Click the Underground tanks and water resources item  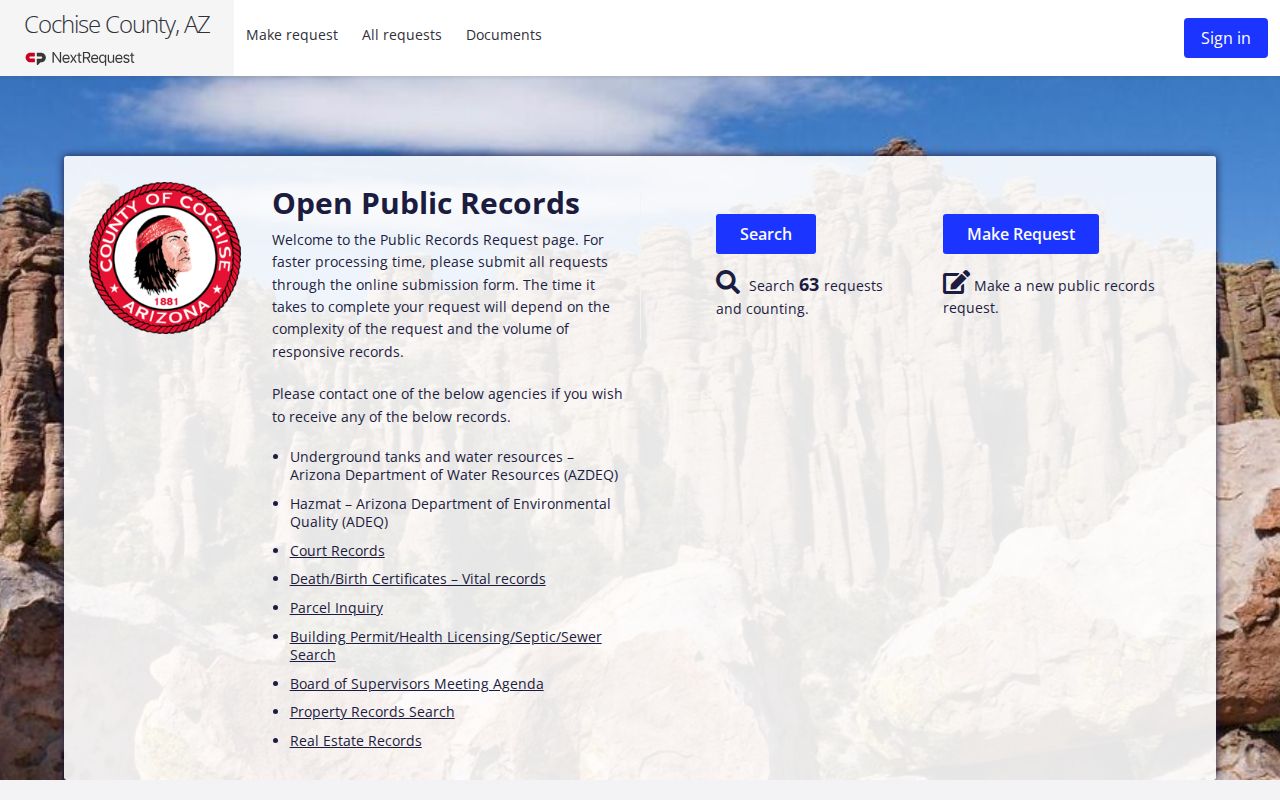coord(454,466)
